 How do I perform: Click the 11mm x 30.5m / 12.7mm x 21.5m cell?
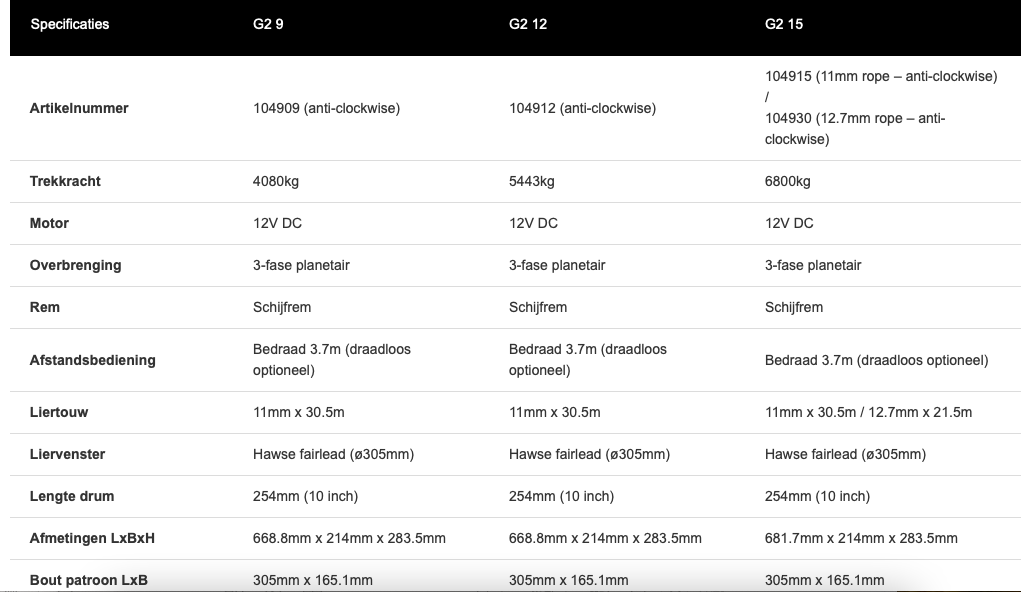[x=868, y=412]
